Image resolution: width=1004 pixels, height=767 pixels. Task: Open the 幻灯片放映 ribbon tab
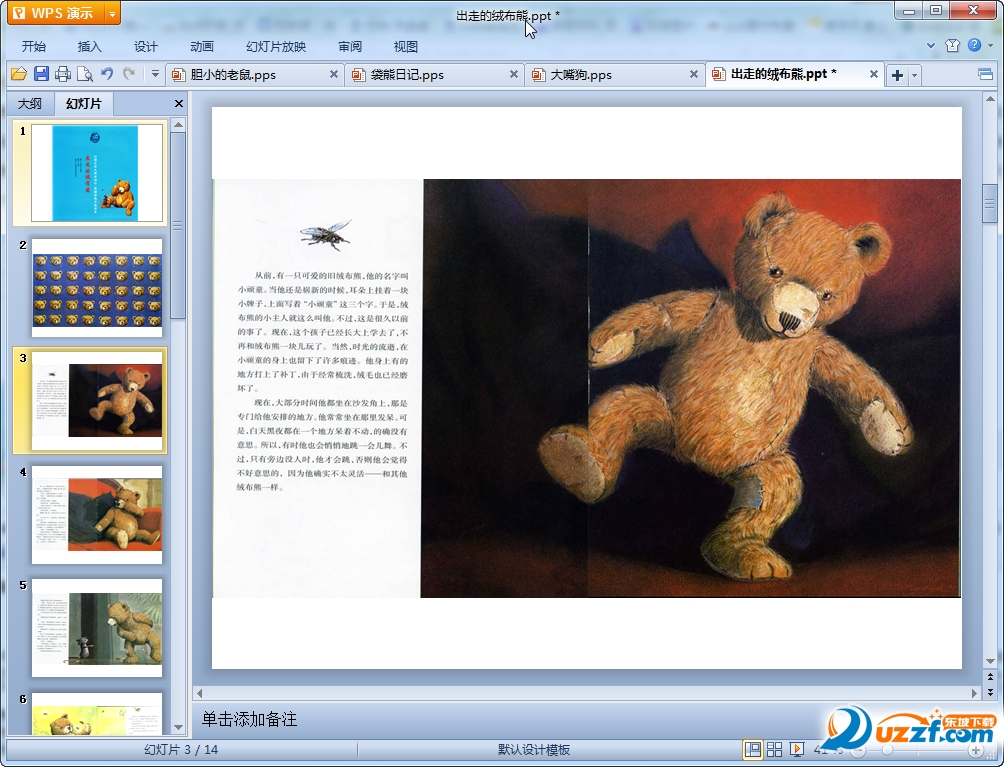pos(276,46)
